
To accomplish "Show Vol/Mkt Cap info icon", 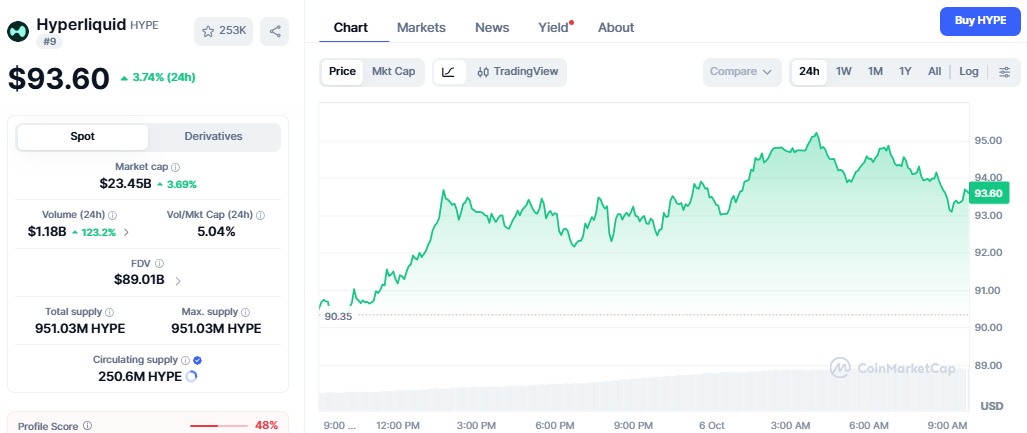I will click(261, 215).
